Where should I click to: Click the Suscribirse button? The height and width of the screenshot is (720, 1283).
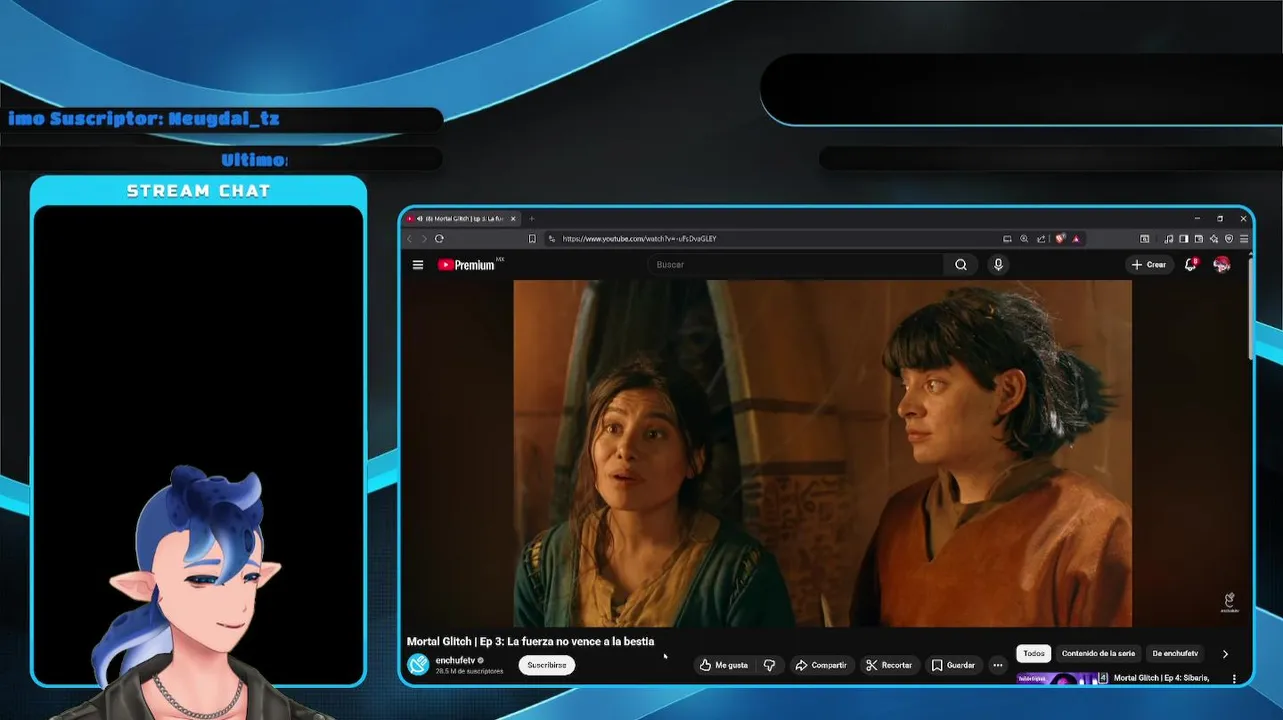(547, 665)
